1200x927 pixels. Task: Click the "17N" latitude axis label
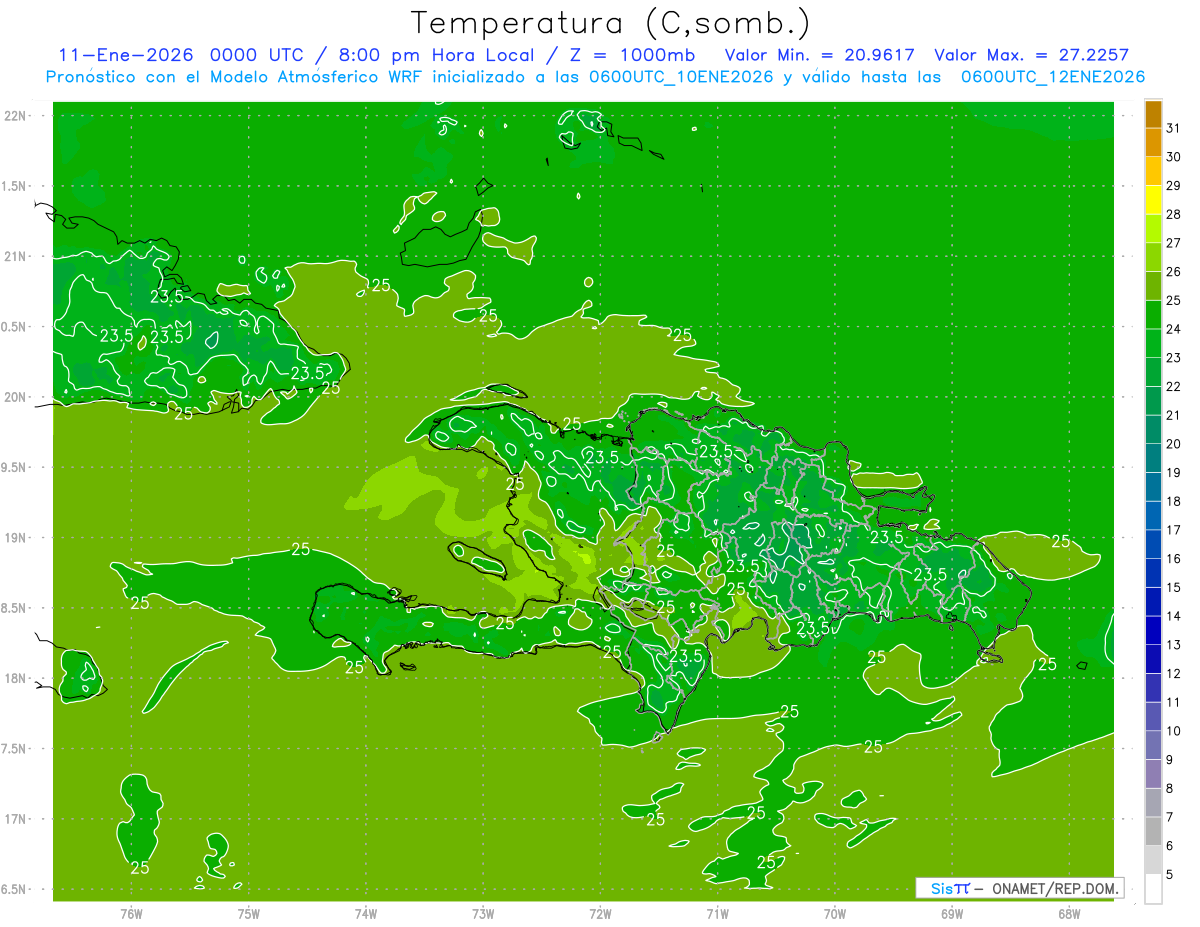(16, 819)
